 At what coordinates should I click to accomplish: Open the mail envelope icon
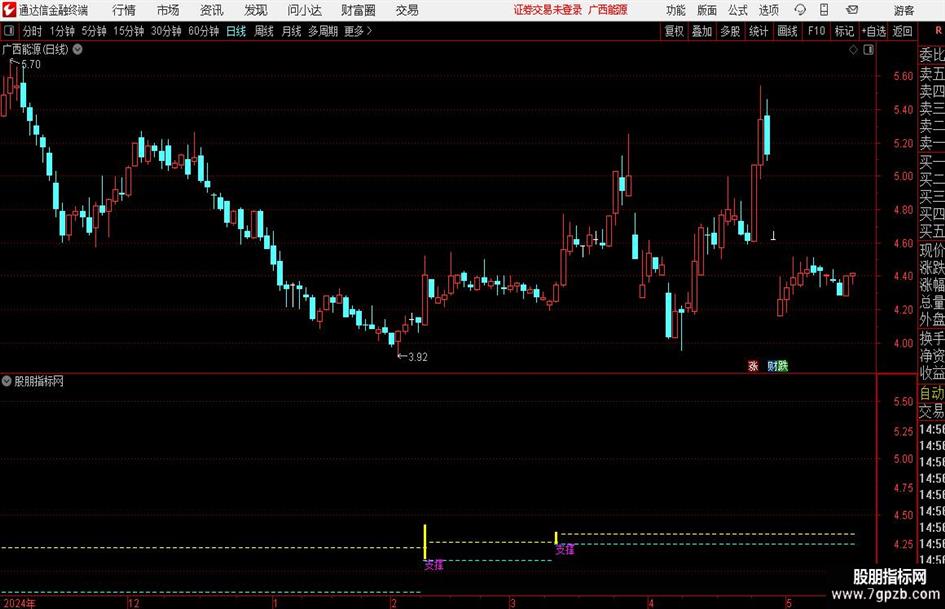(x=852, y=10)
